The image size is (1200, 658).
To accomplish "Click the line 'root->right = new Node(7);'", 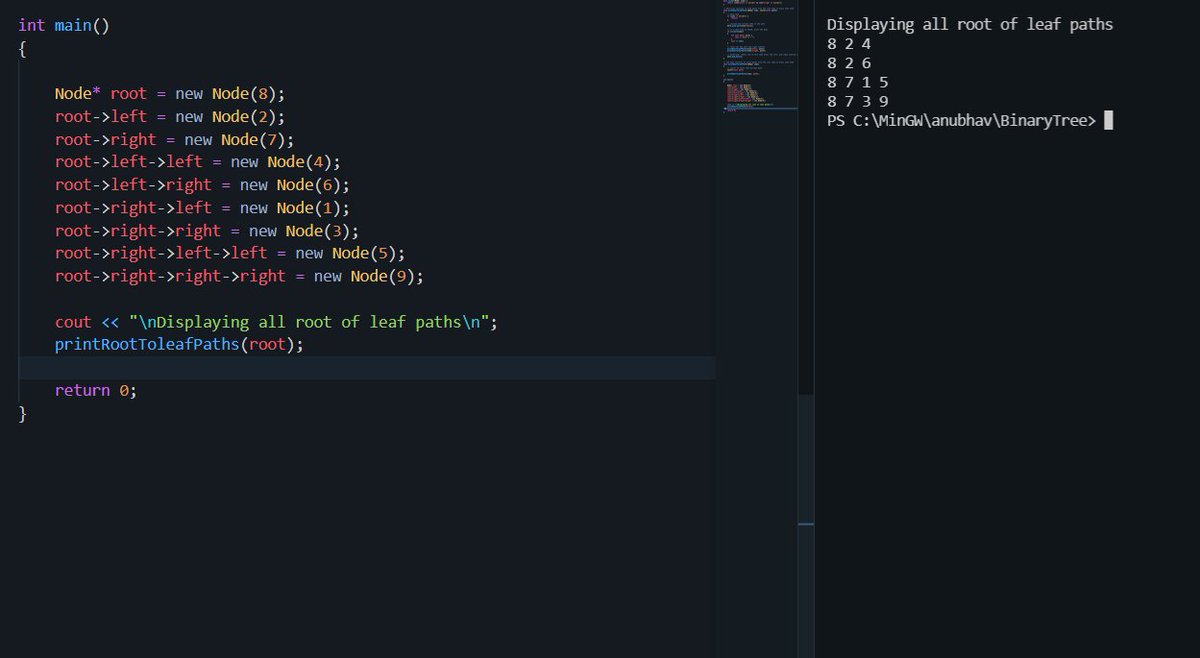I will point(175,140).
